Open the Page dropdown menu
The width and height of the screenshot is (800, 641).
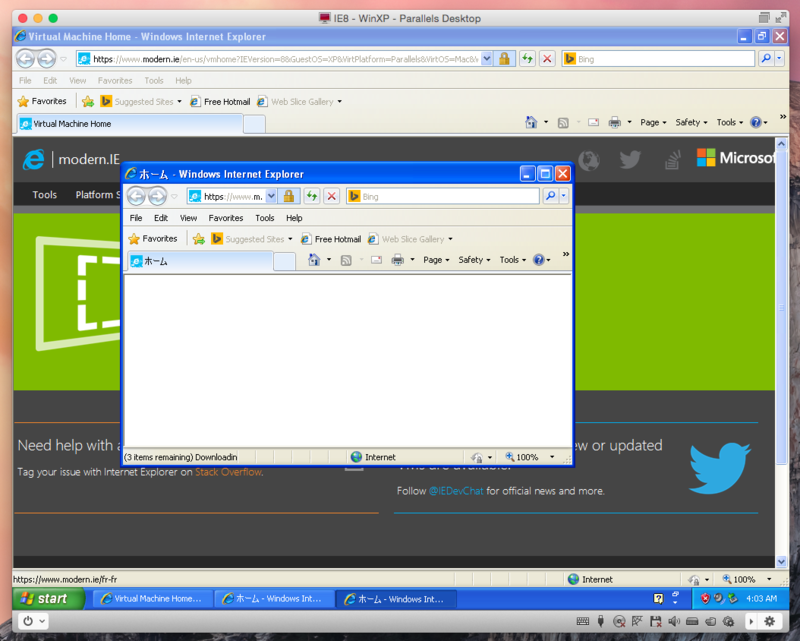point(433,259)
